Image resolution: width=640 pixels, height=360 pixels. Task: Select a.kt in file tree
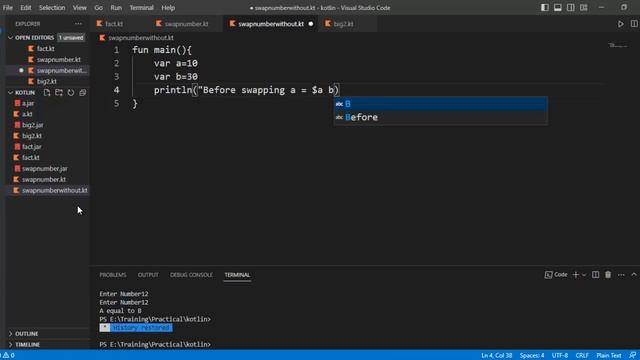click(x=27, y=114)
